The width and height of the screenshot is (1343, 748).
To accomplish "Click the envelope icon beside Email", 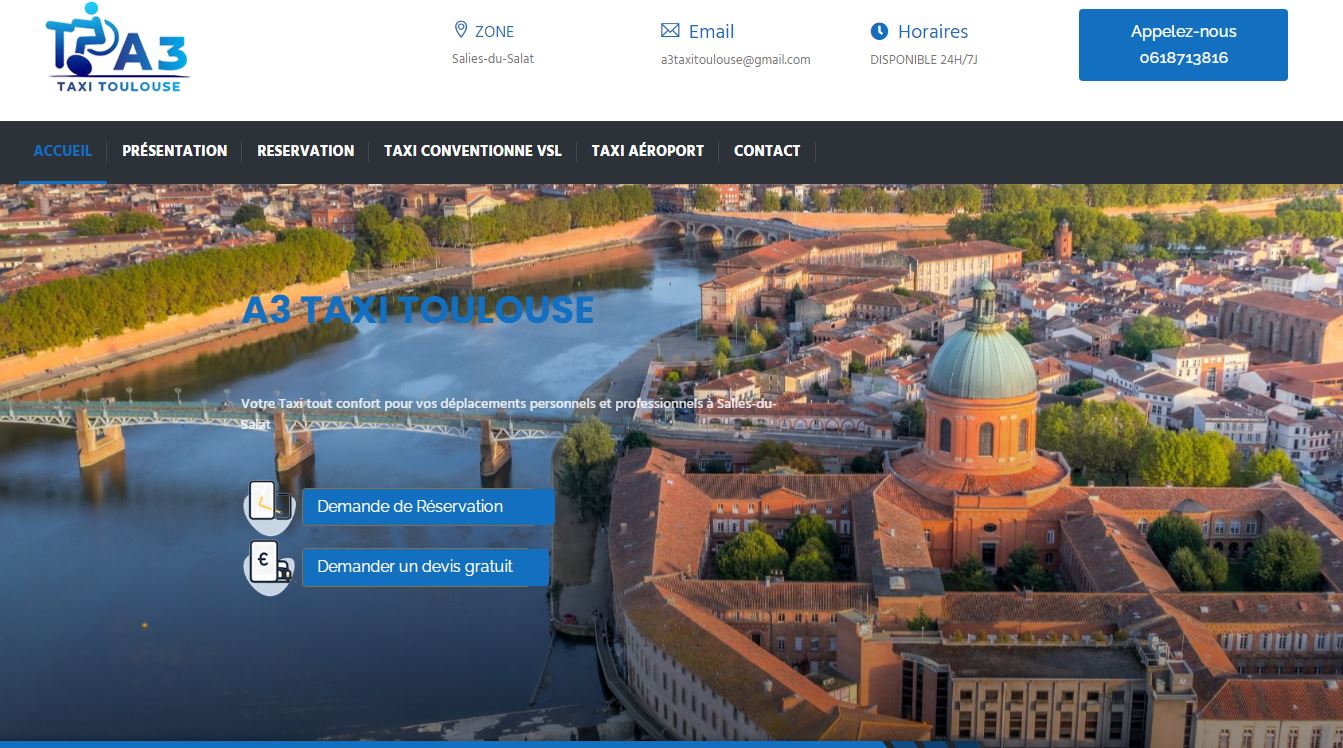I will coord(670,31).
